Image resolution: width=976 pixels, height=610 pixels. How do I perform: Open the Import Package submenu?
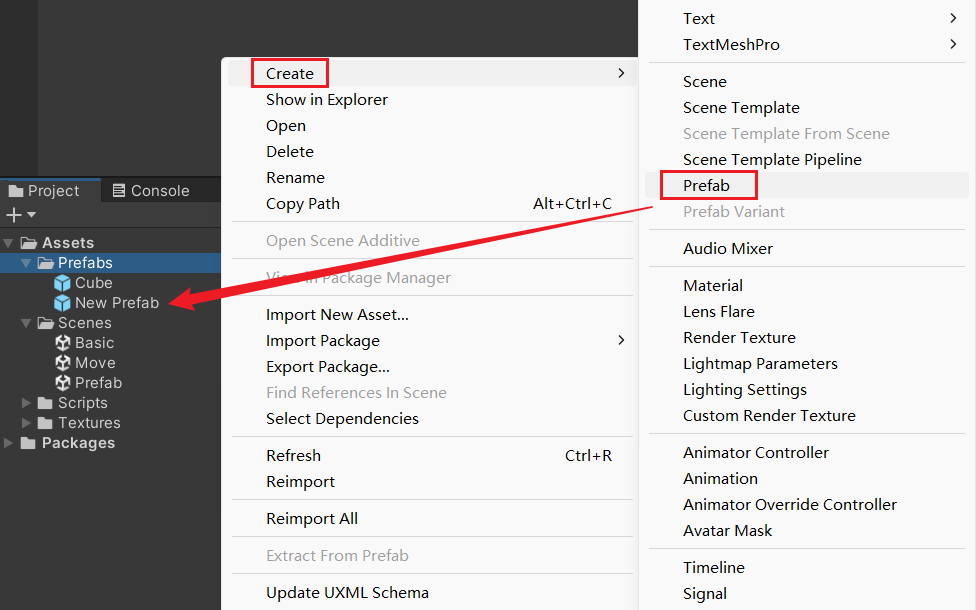point(323,341)
